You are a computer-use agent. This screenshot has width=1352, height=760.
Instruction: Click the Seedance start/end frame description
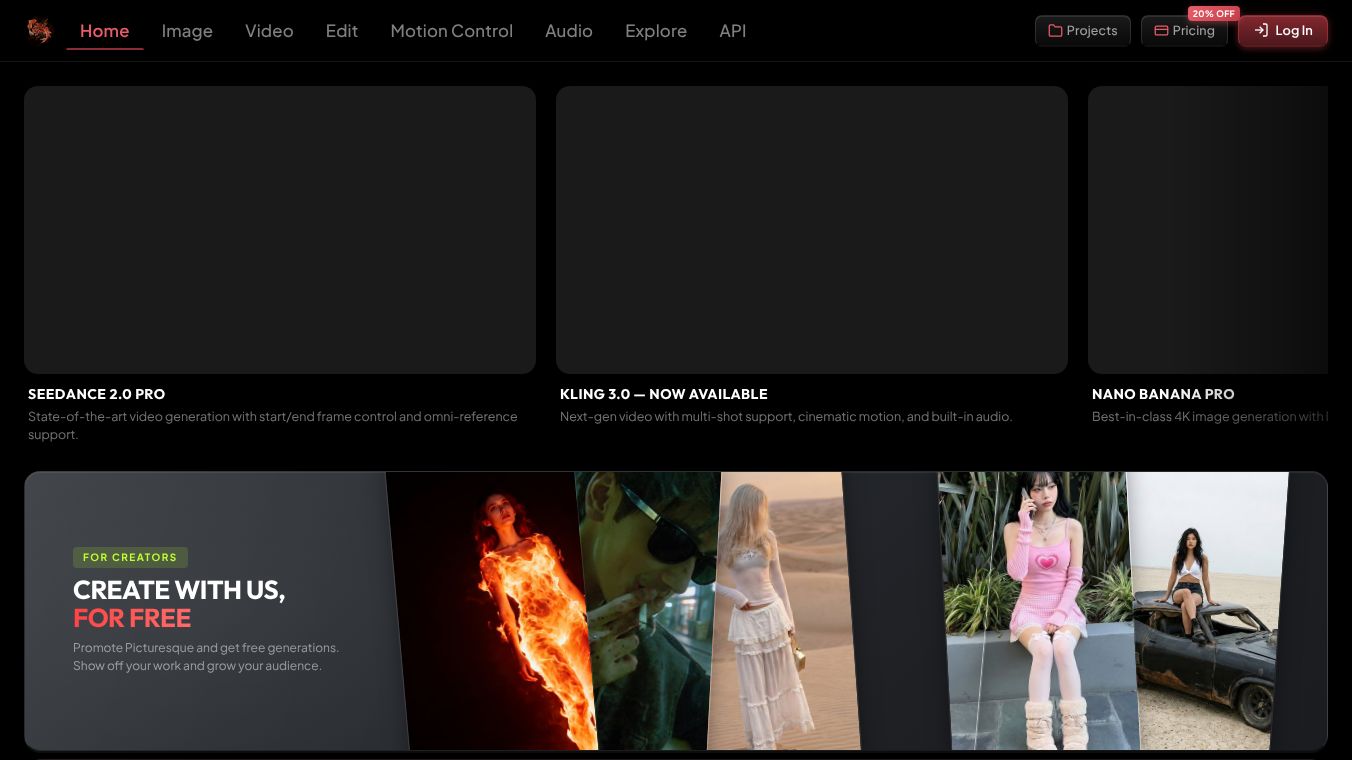[x=273, y=426]
